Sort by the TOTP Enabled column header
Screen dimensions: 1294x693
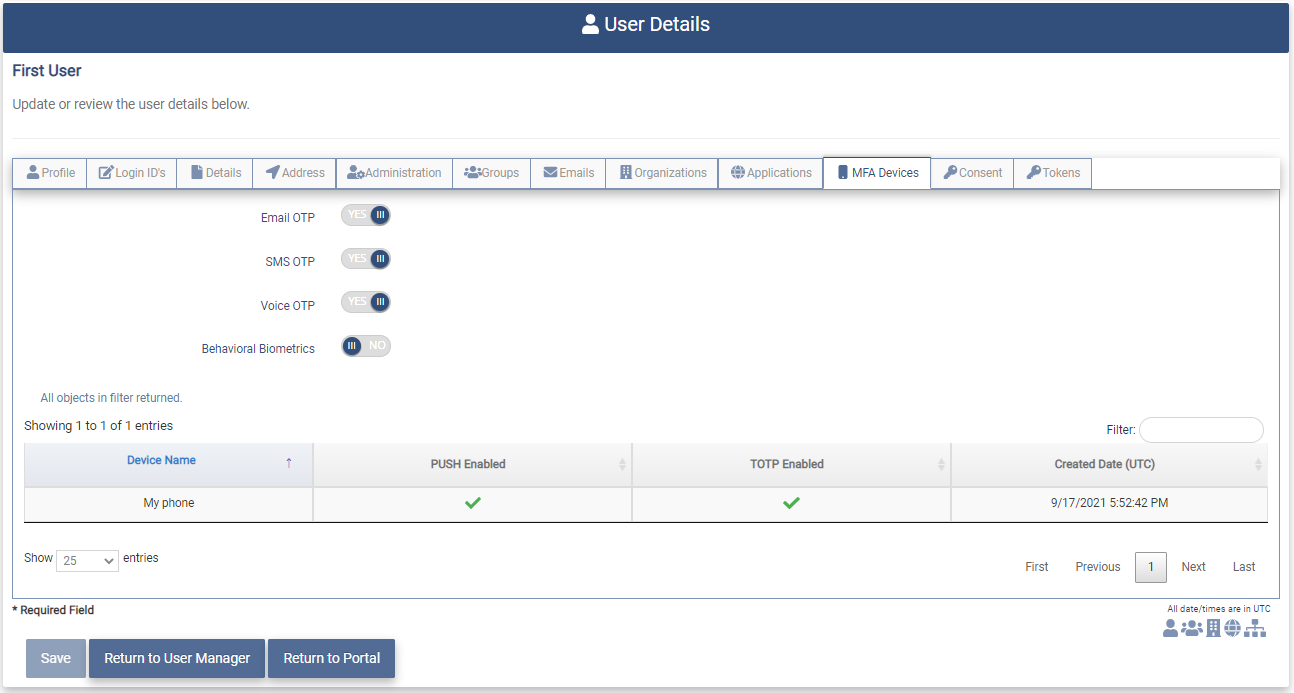pos(791,464)
